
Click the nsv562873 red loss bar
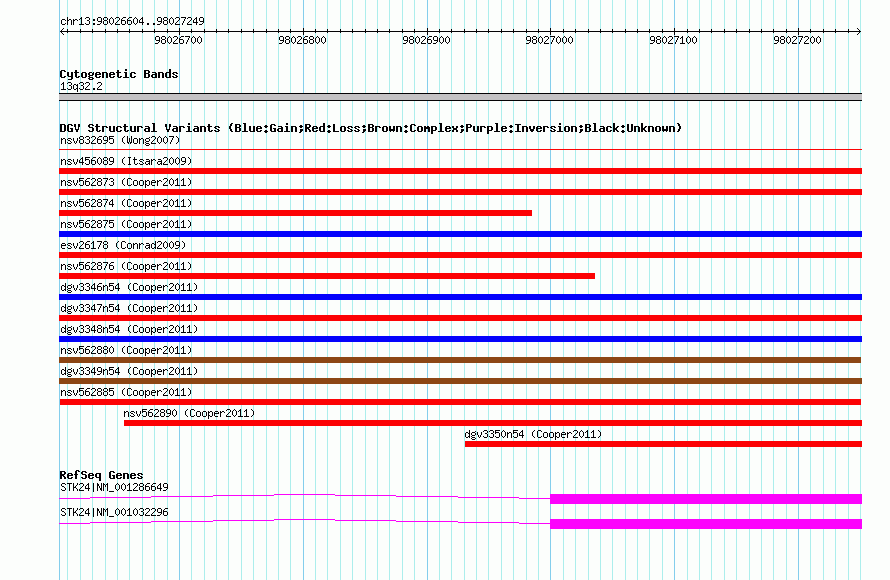click(460, 192)
